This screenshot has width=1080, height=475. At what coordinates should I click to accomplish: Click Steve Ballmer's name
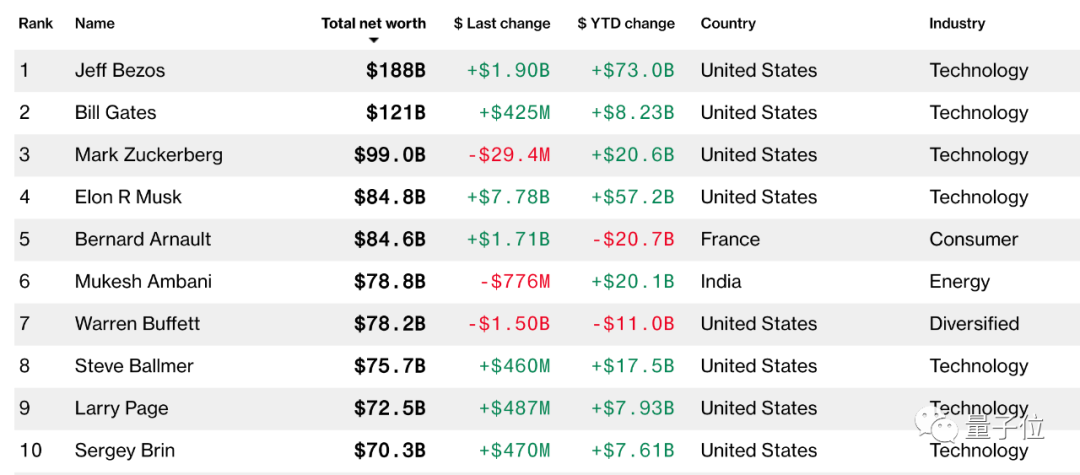click(134, 366)
